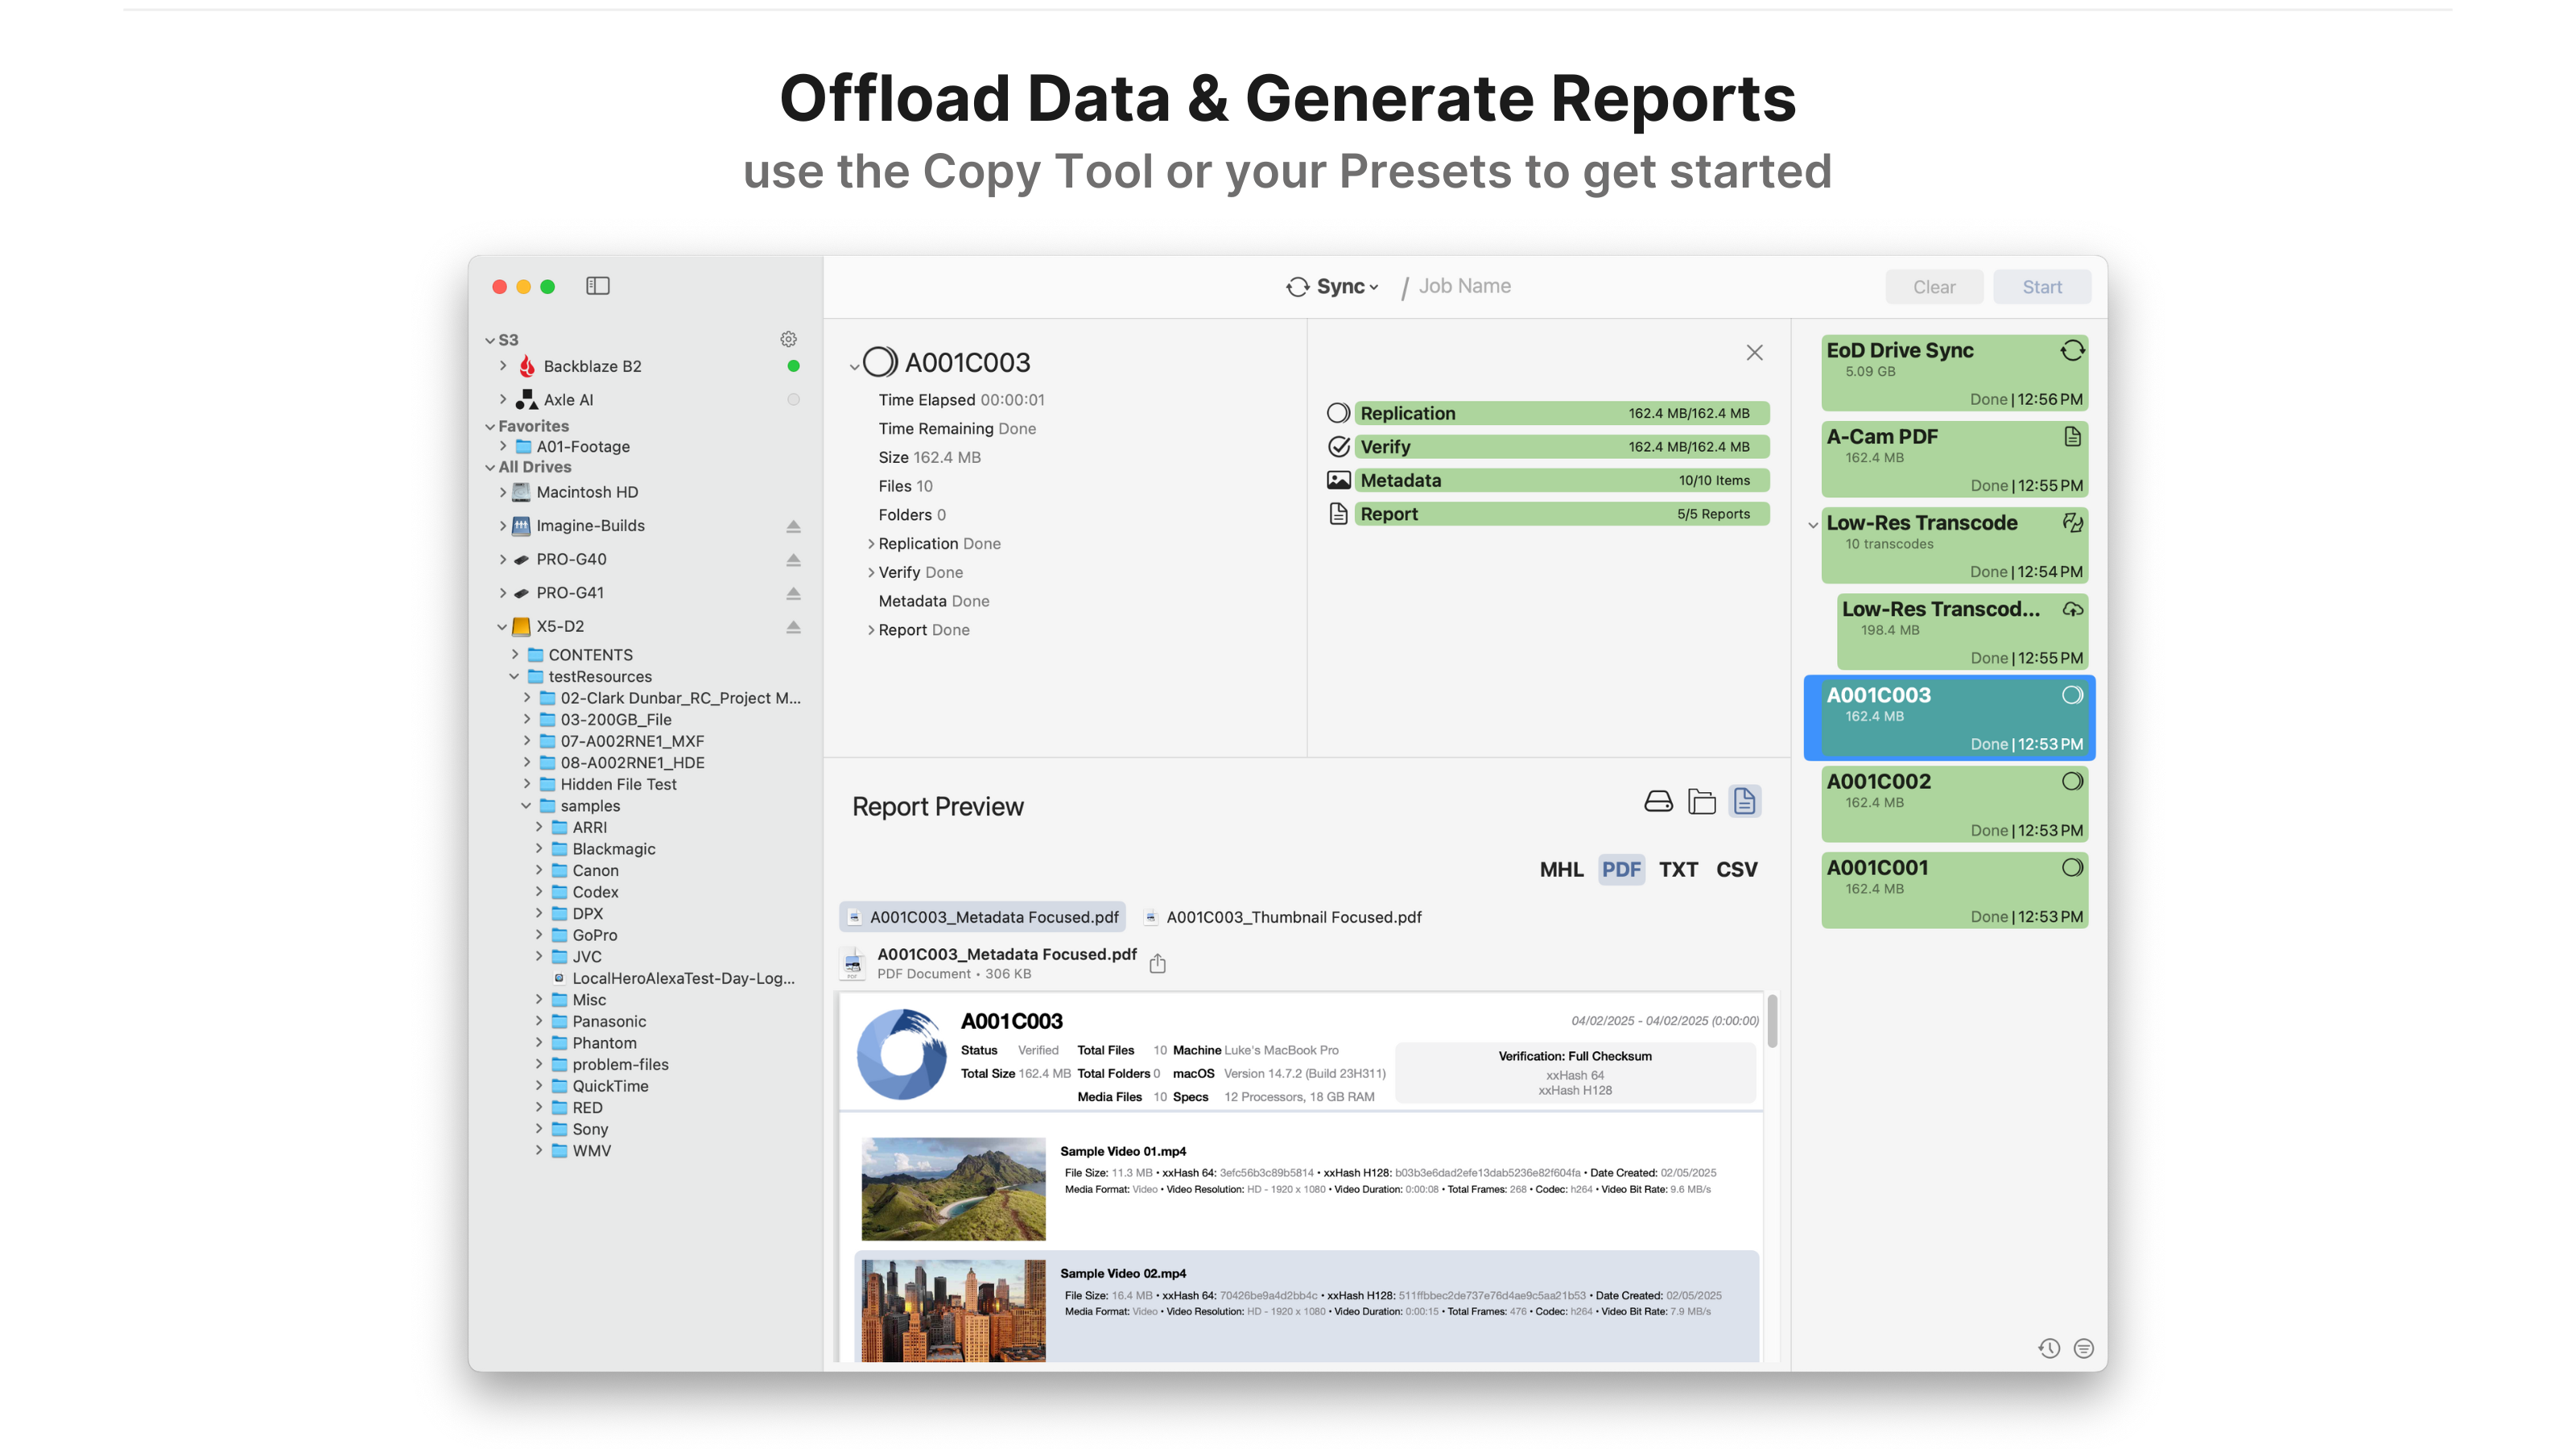This screenshot has height=1449, width=2576.
Task: Collapse the samples folder
Action: [x=526, y=805]
